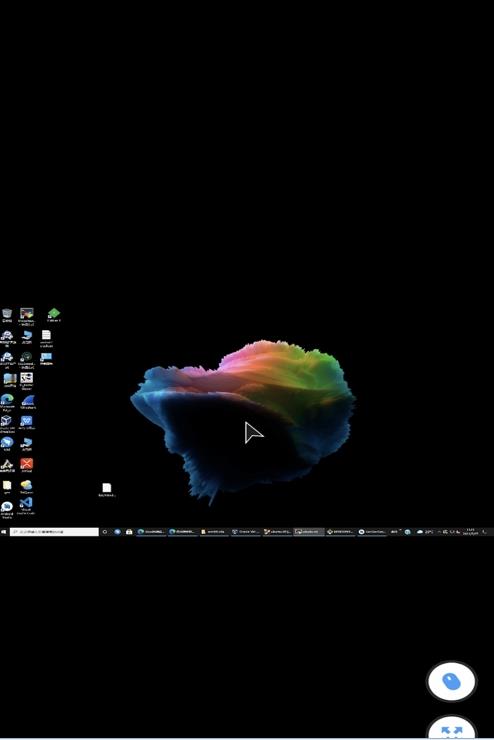Viewport: 494px width, 740px height.
Task: Focus the taskbar search box
Action: pyautogui.click(x=54, y=531)
